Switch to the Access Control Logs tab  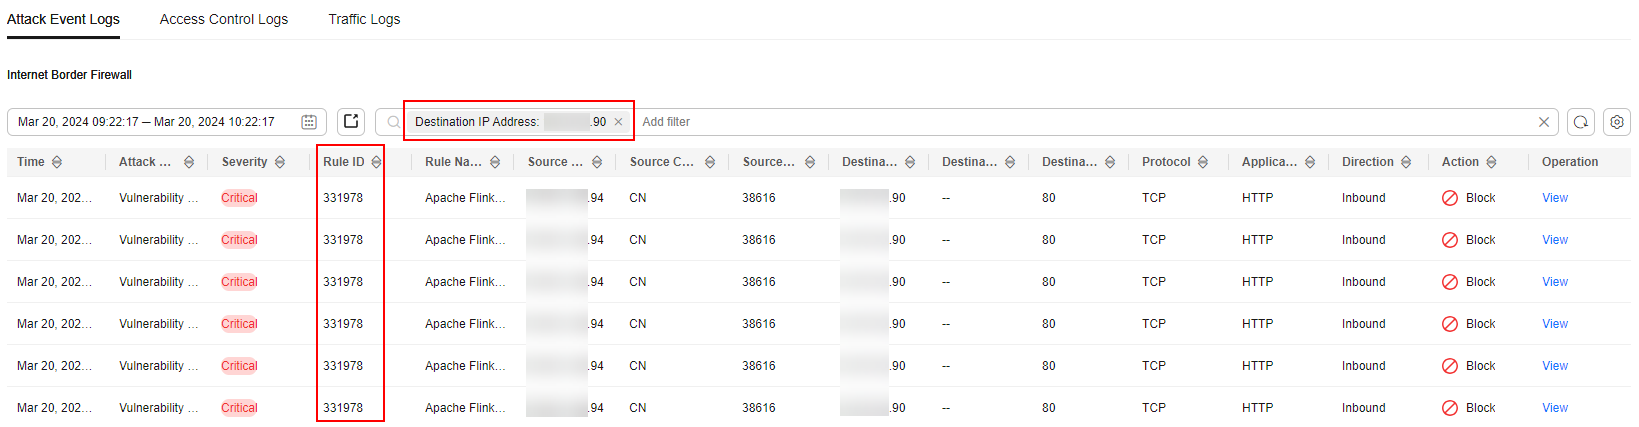pyautogui.click(x=224, y=19)
